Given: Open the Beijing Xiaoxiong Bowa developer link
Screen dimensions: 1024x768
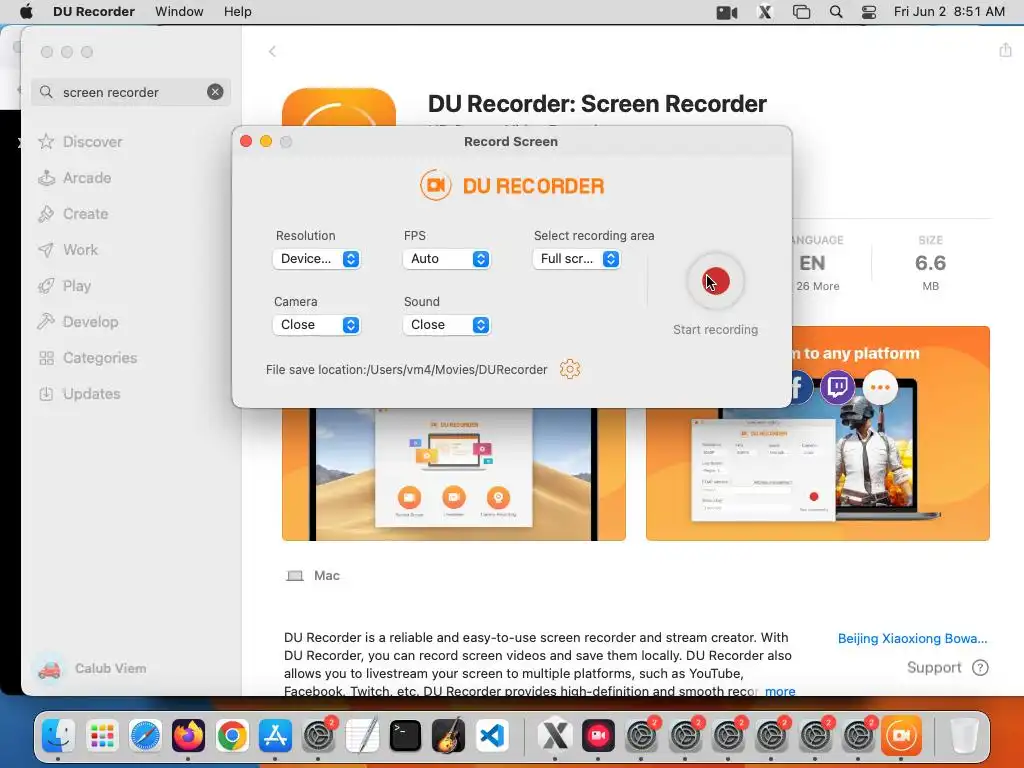Looking at the screenshot, I should pyautogui.click(x=912, y=638).
